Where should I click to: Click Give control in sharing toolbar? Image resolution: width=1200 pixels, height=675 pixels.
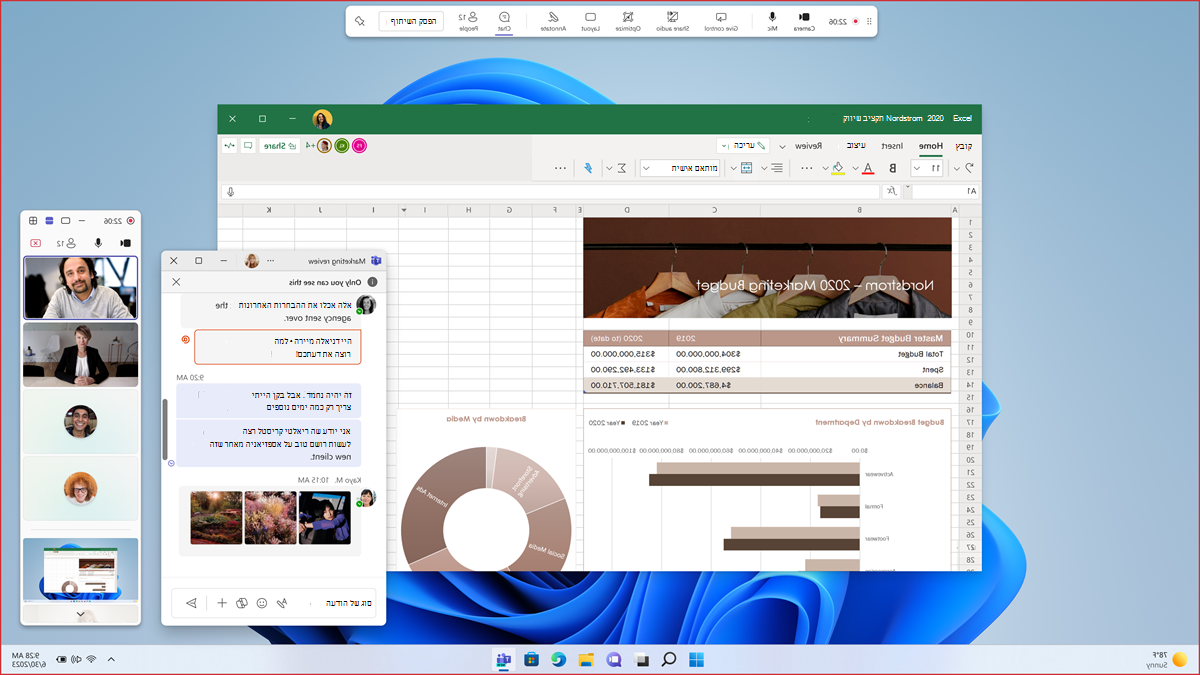[x=722, y=21]
